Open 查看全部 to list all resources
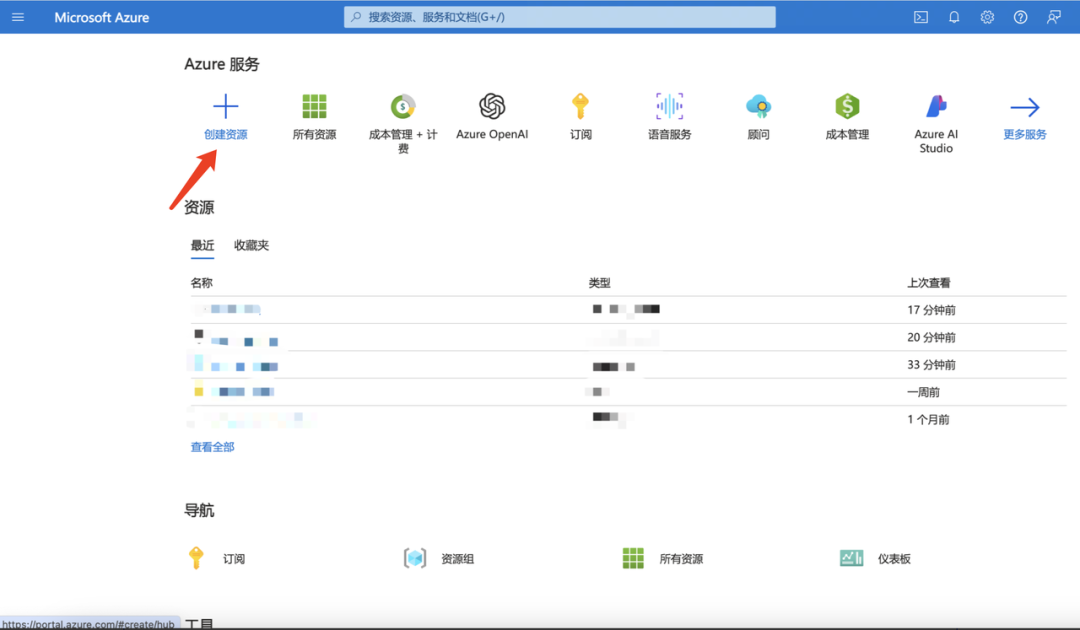This screenshot has width=1080, height=630. click(211, 447)
